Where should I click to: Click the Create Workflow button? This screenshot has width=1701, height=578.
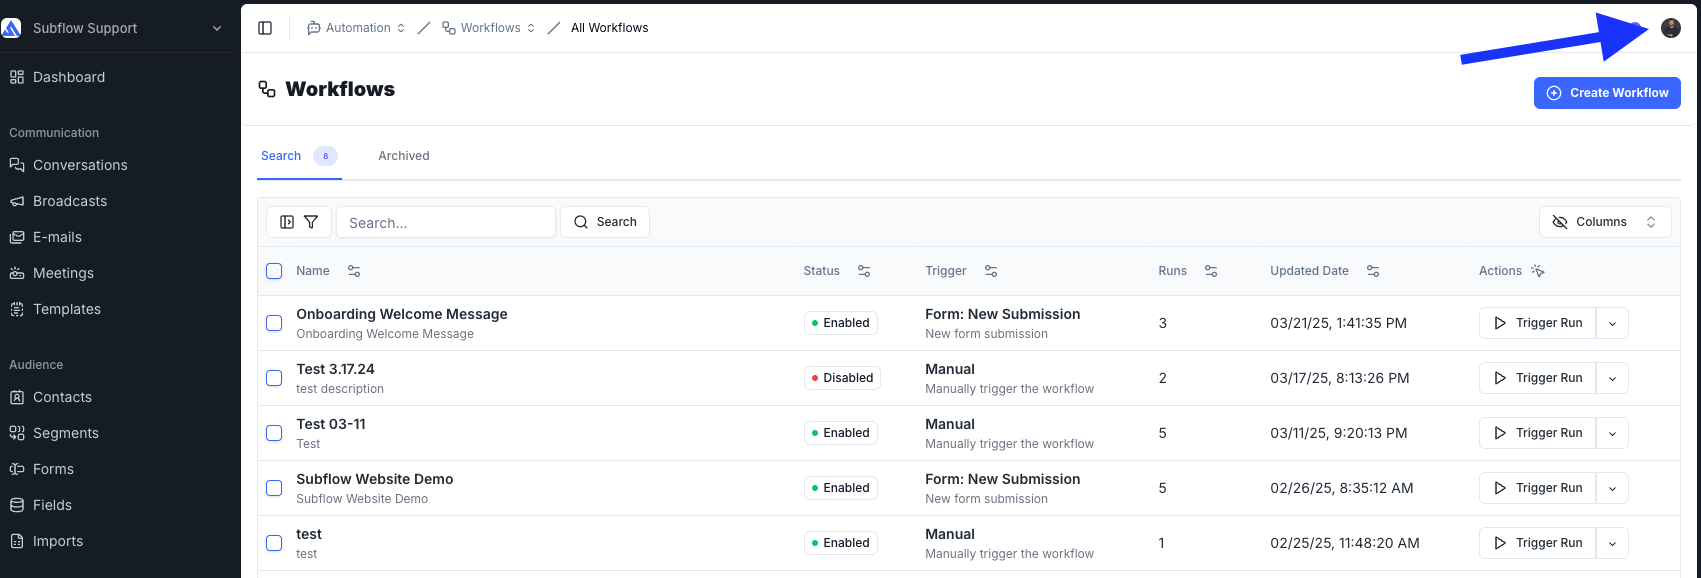1607,93
